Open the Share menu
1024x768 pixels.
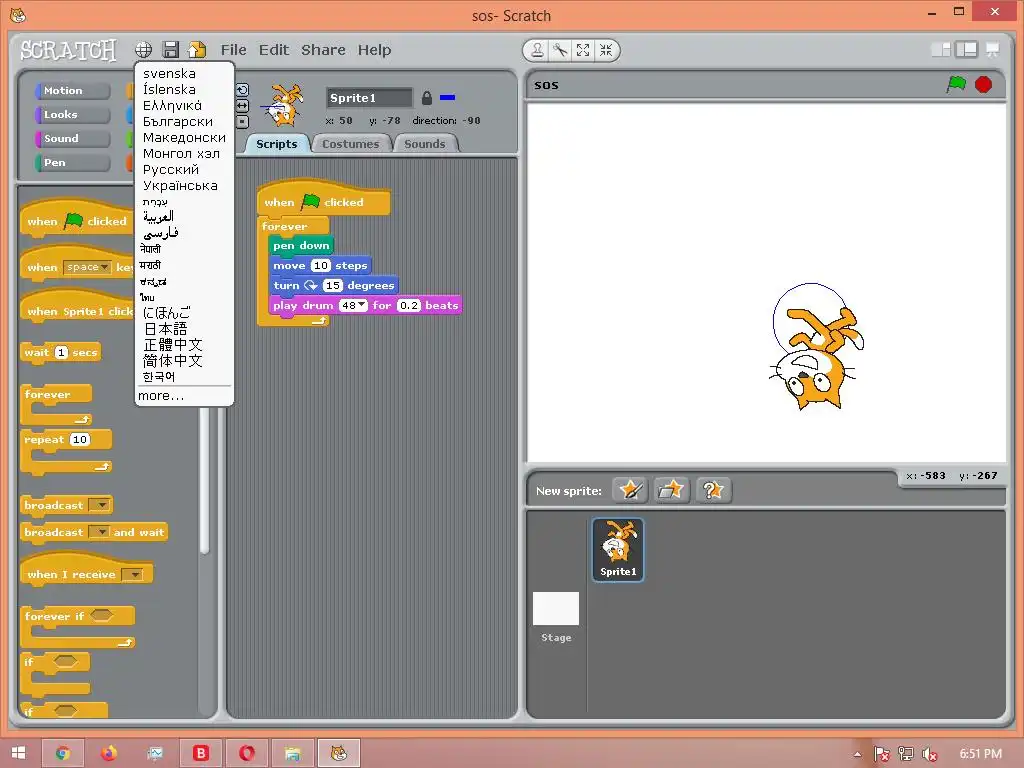click(323, 50)
